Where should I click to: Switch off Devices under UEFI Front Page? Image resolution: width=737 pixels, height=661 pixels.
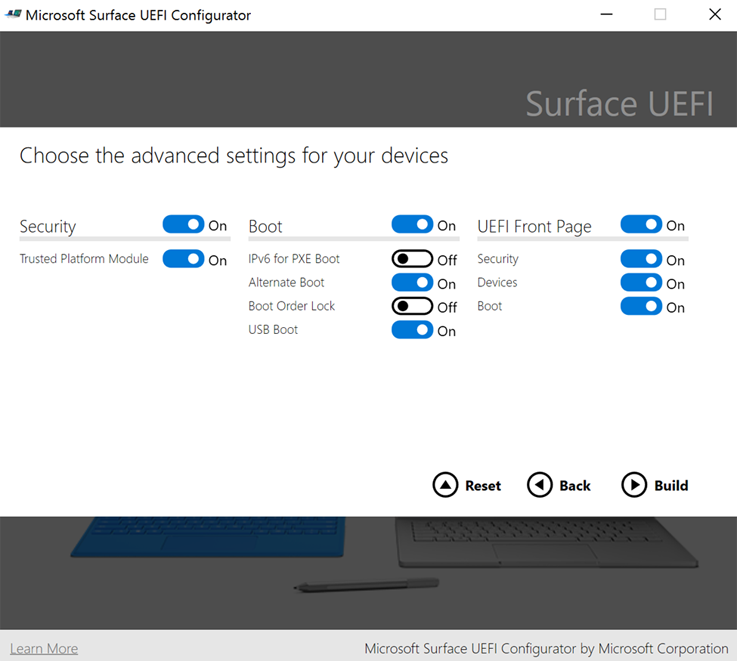641,283
